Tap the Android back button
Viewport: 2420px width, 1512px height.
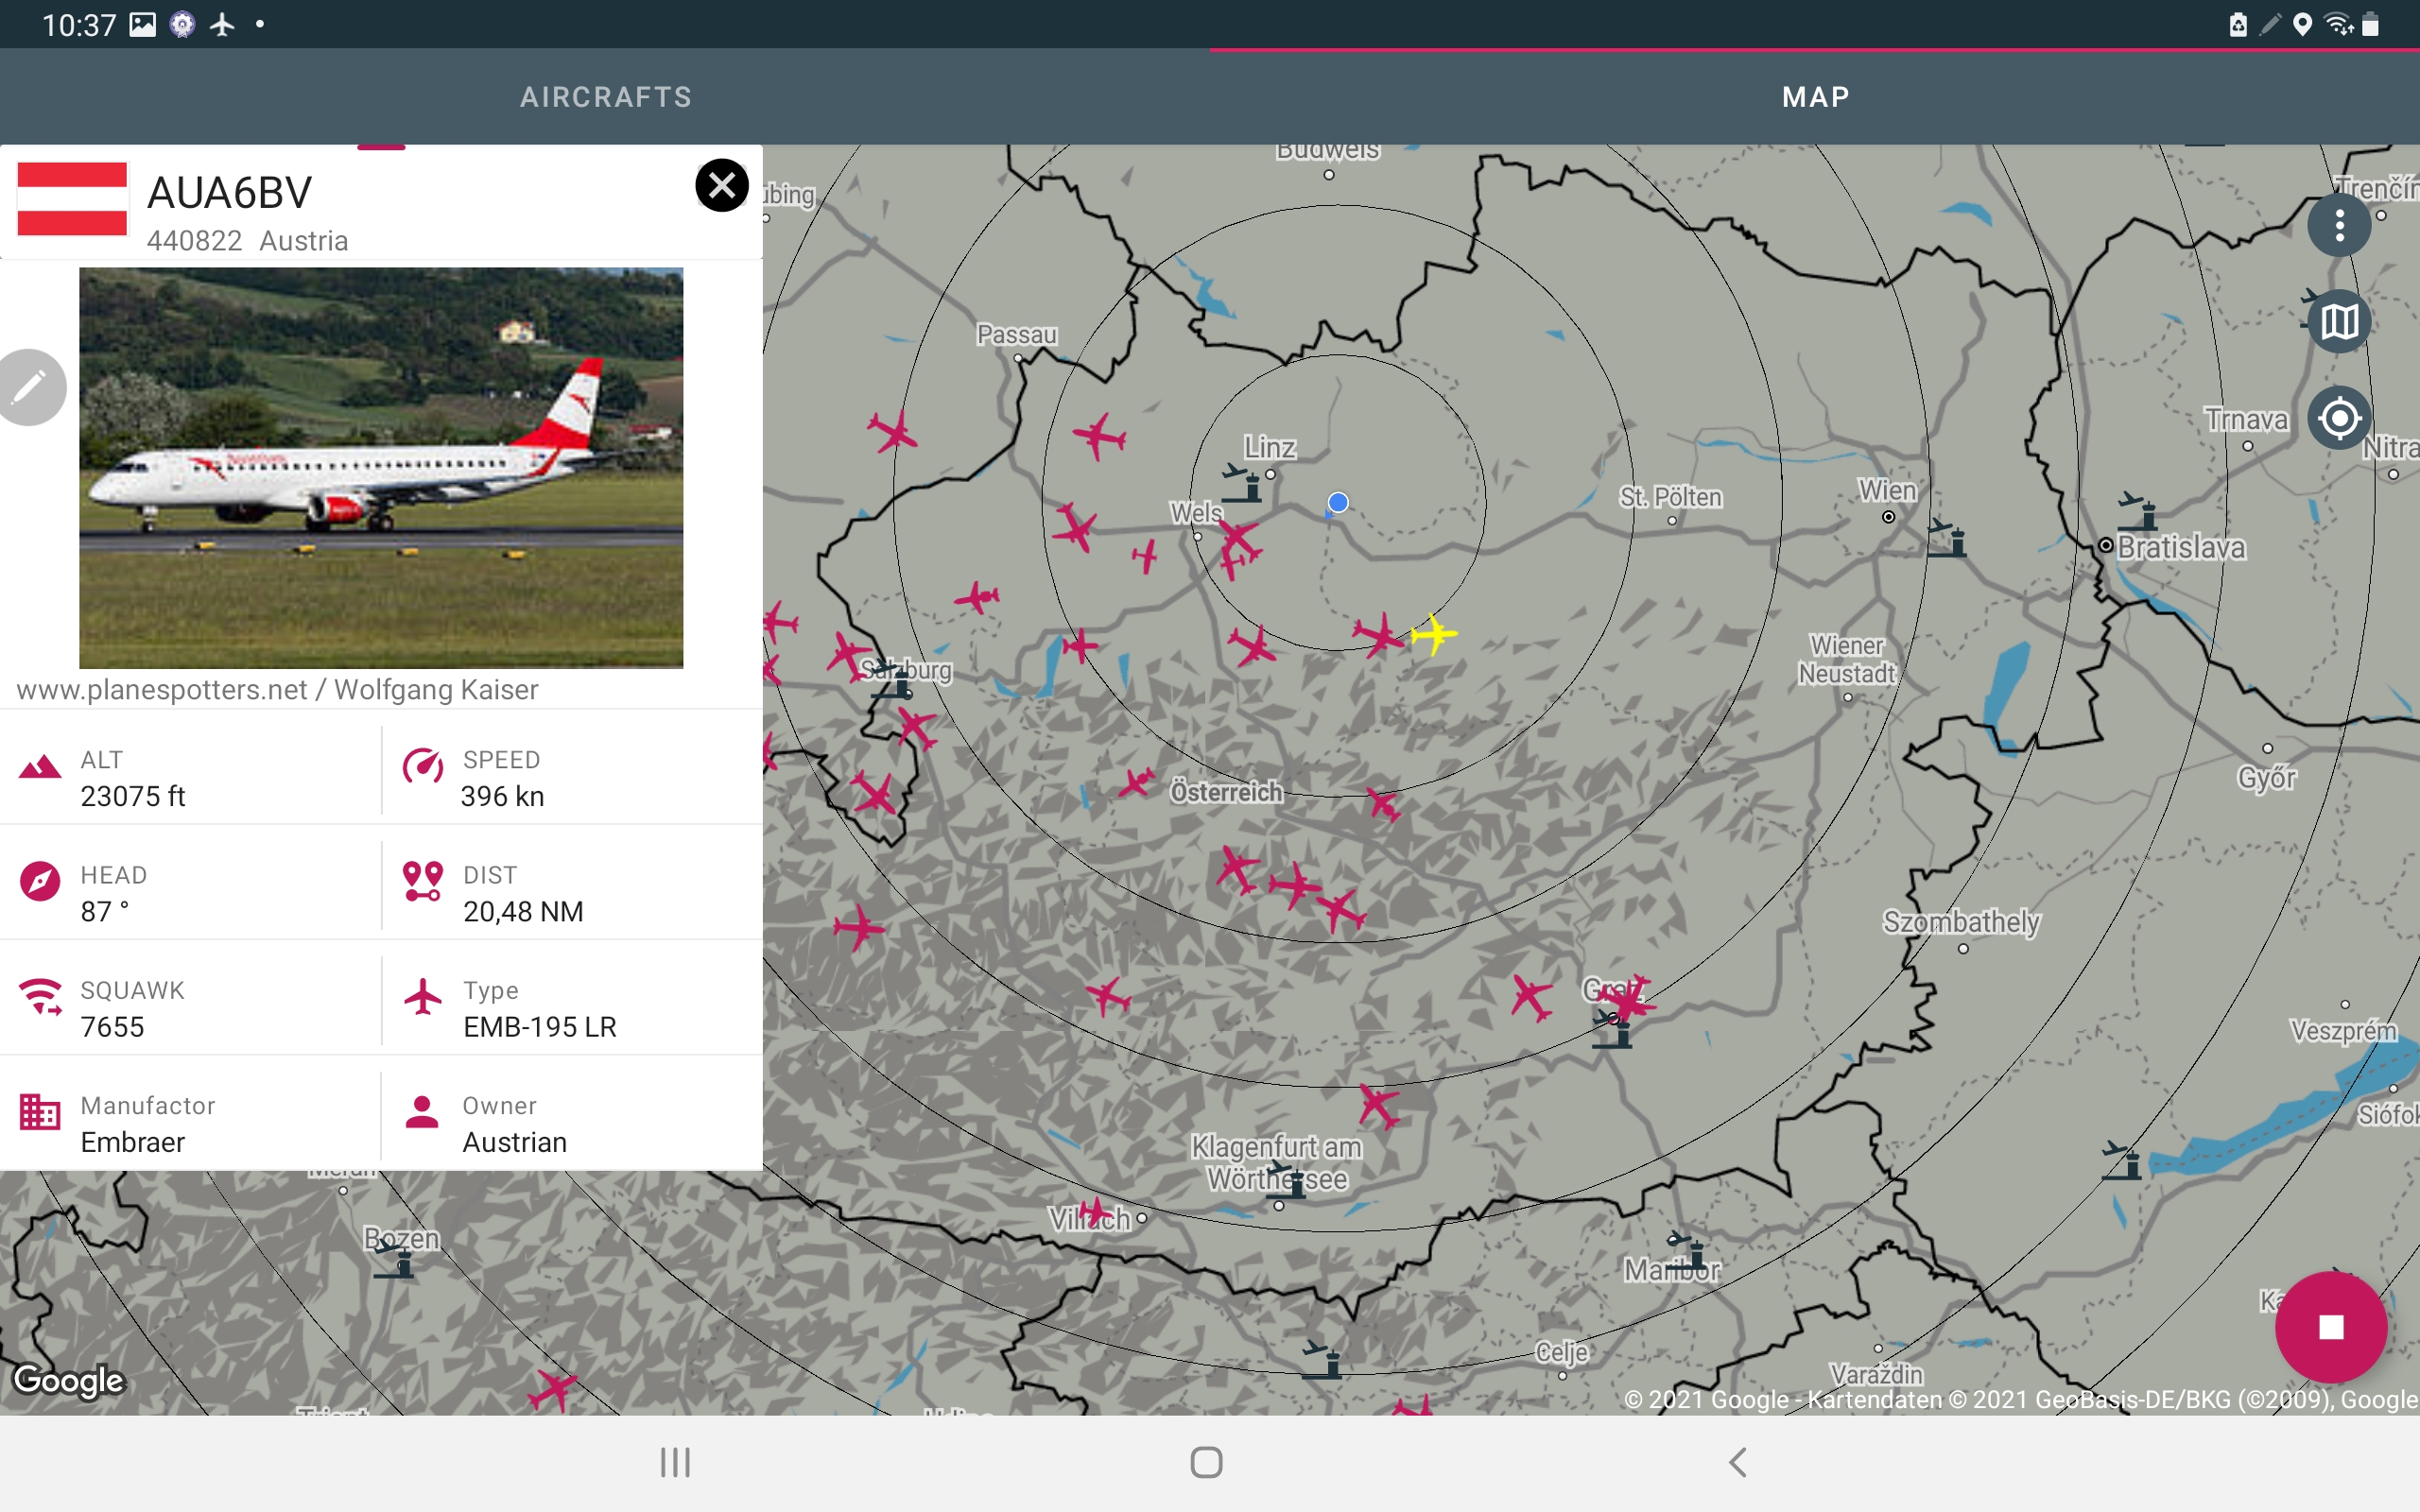tap(1738, 1462)
